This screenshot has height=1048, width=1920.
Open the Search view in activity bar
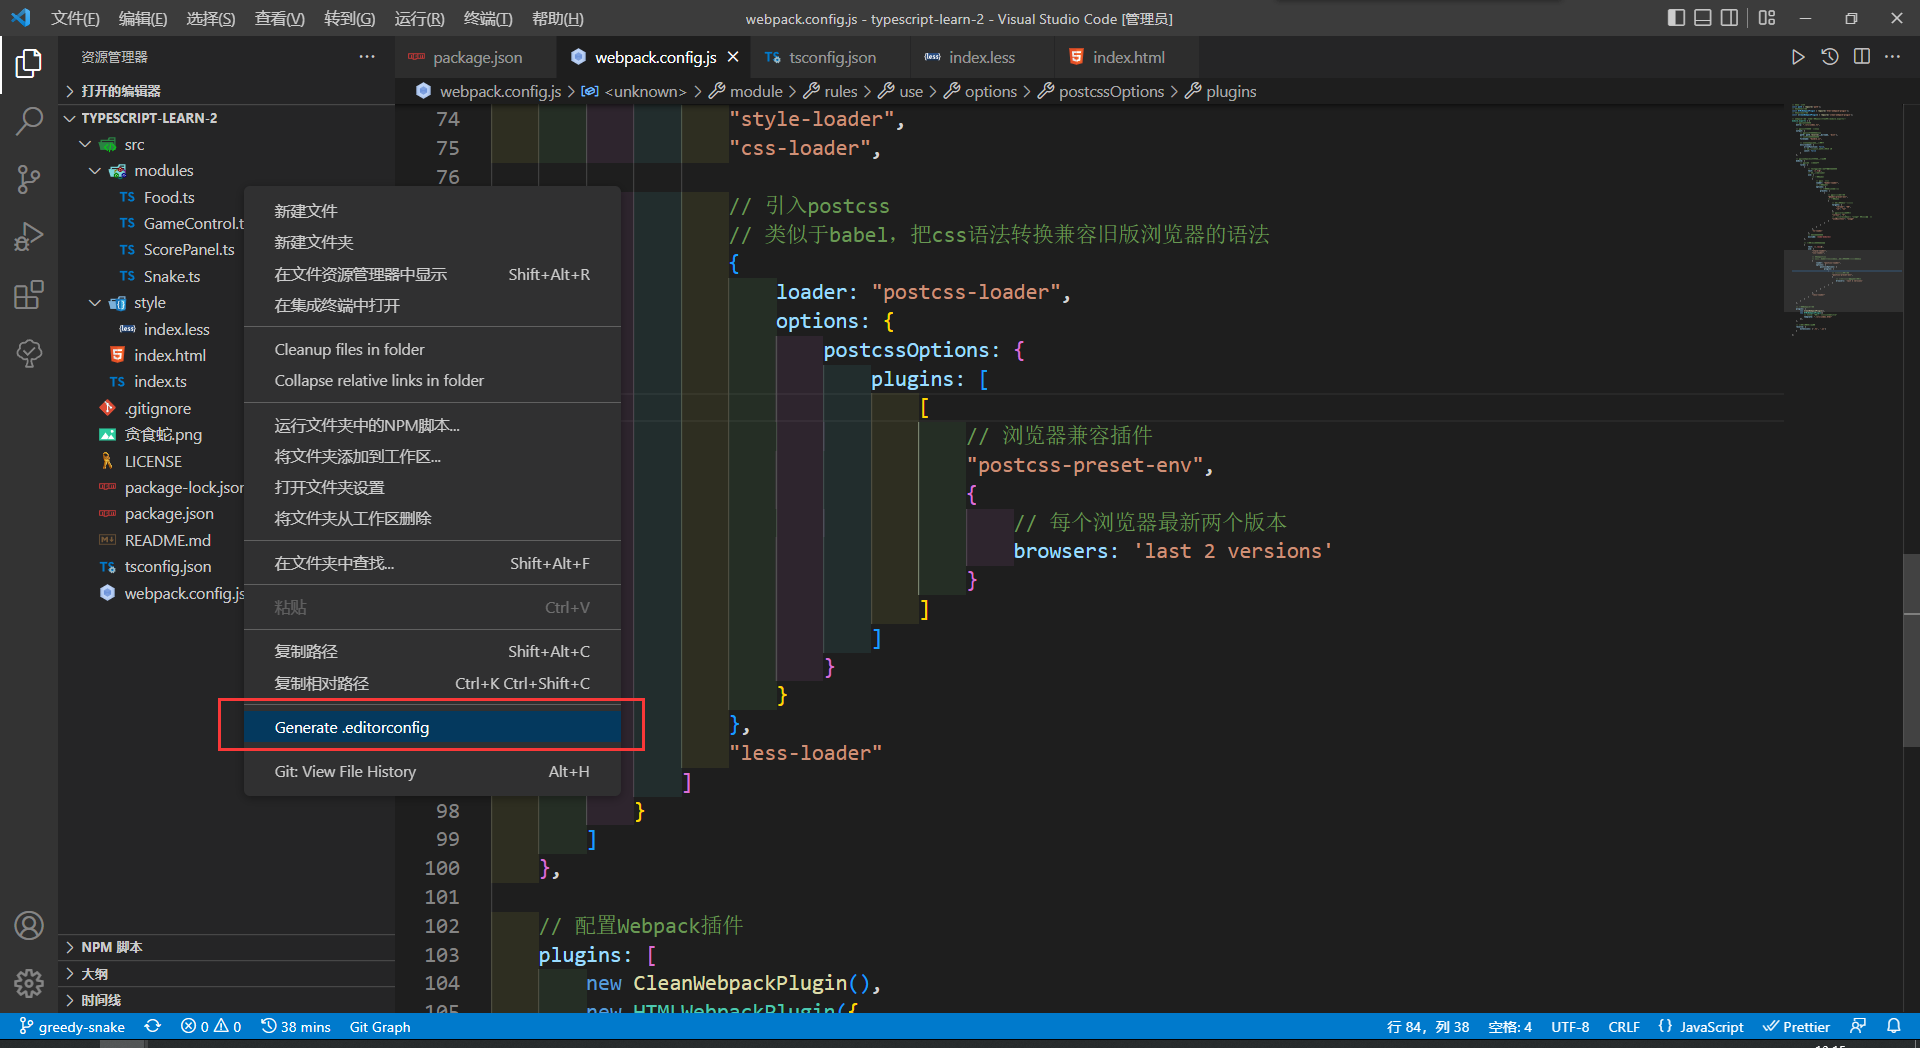pyautogui.click(x=29, y=122)
